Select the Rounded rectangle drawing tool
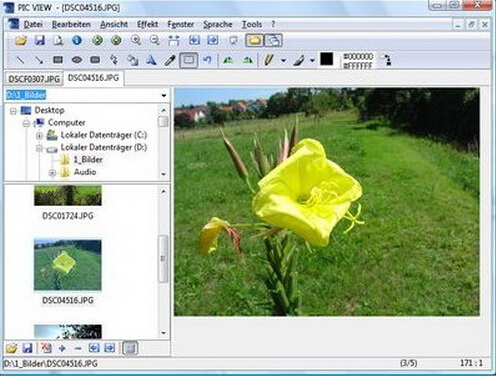 coord(95,60)
